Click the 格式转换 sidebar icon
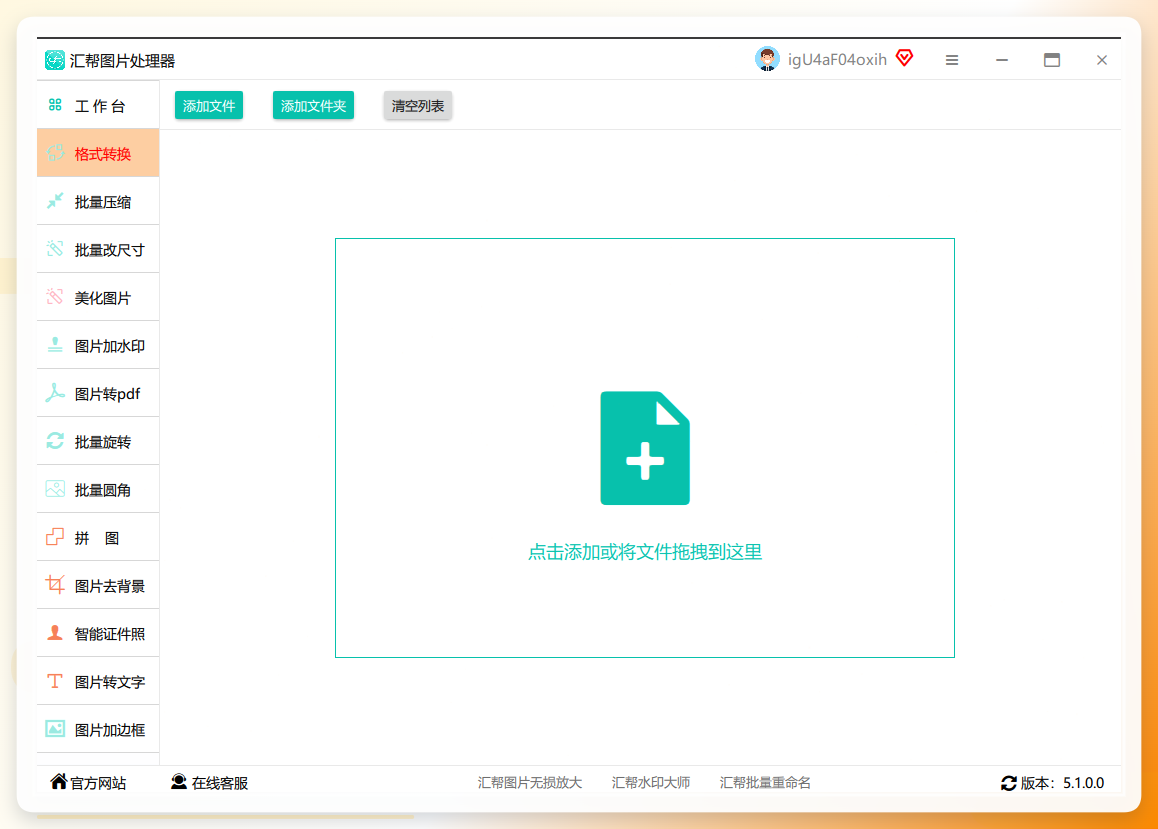 tap(55, 154)
